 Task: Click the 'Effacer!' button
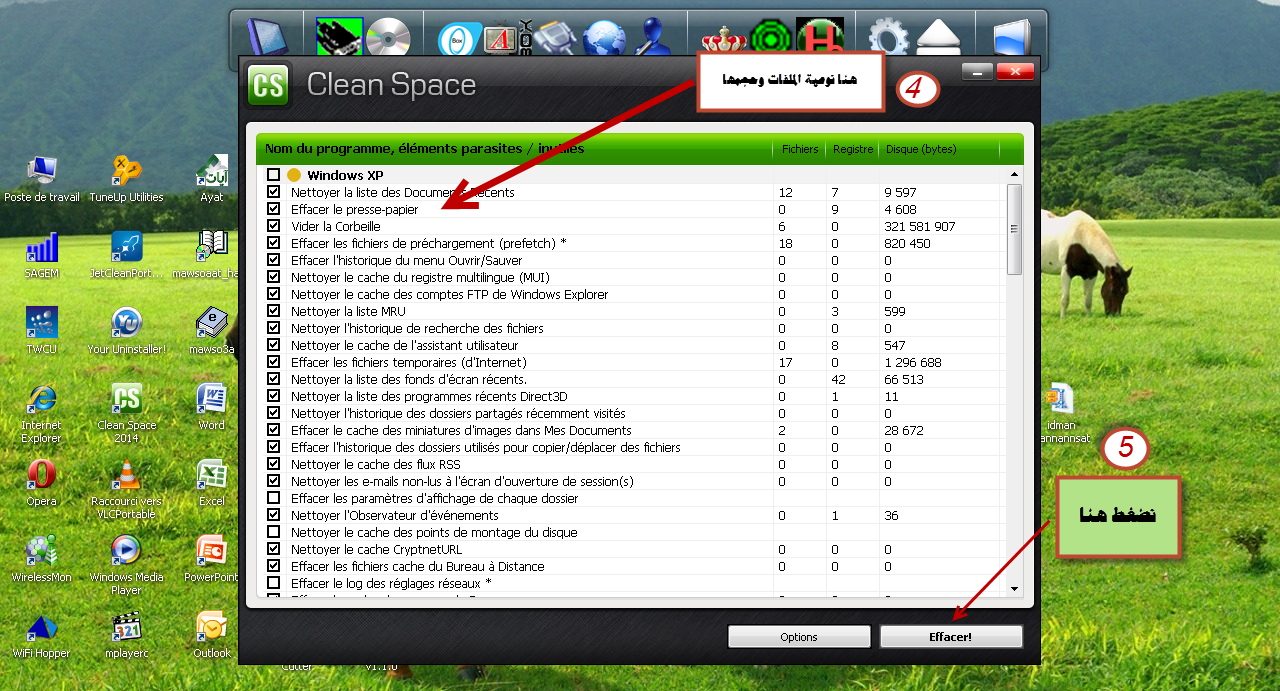[x=951, y=637]
